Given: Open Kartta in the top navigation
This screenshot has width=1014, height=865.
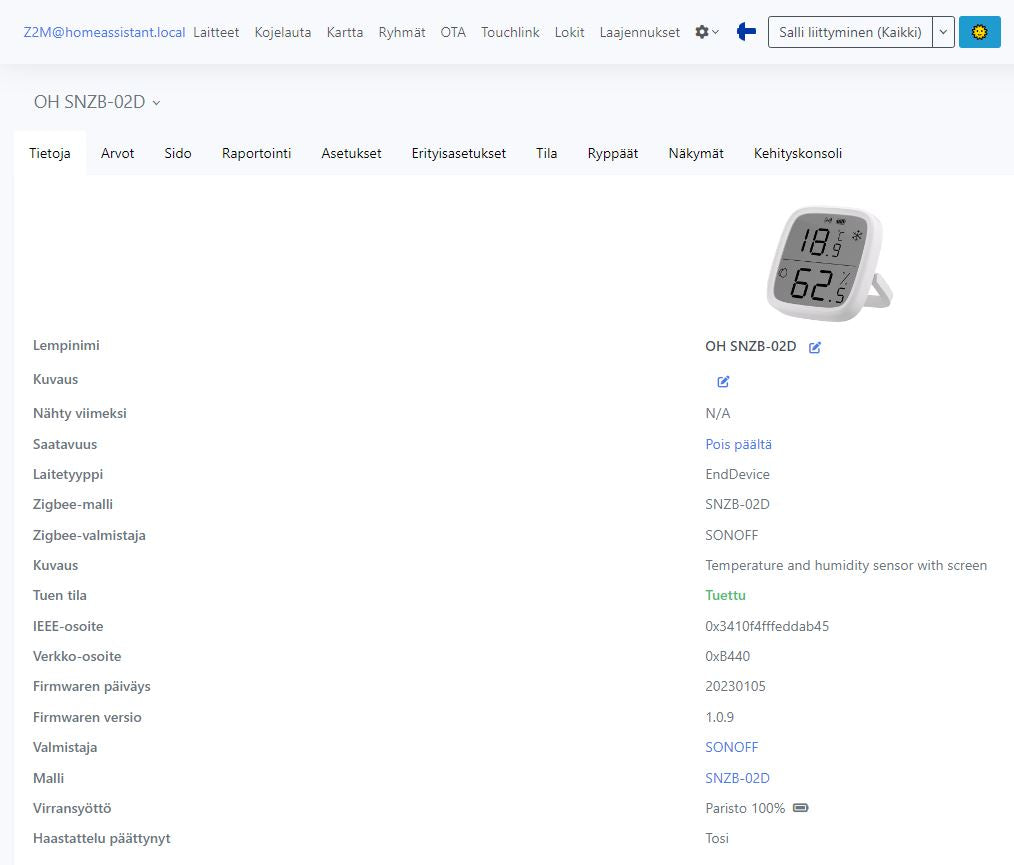Looking at the screenshot, I should coord(344,32).
